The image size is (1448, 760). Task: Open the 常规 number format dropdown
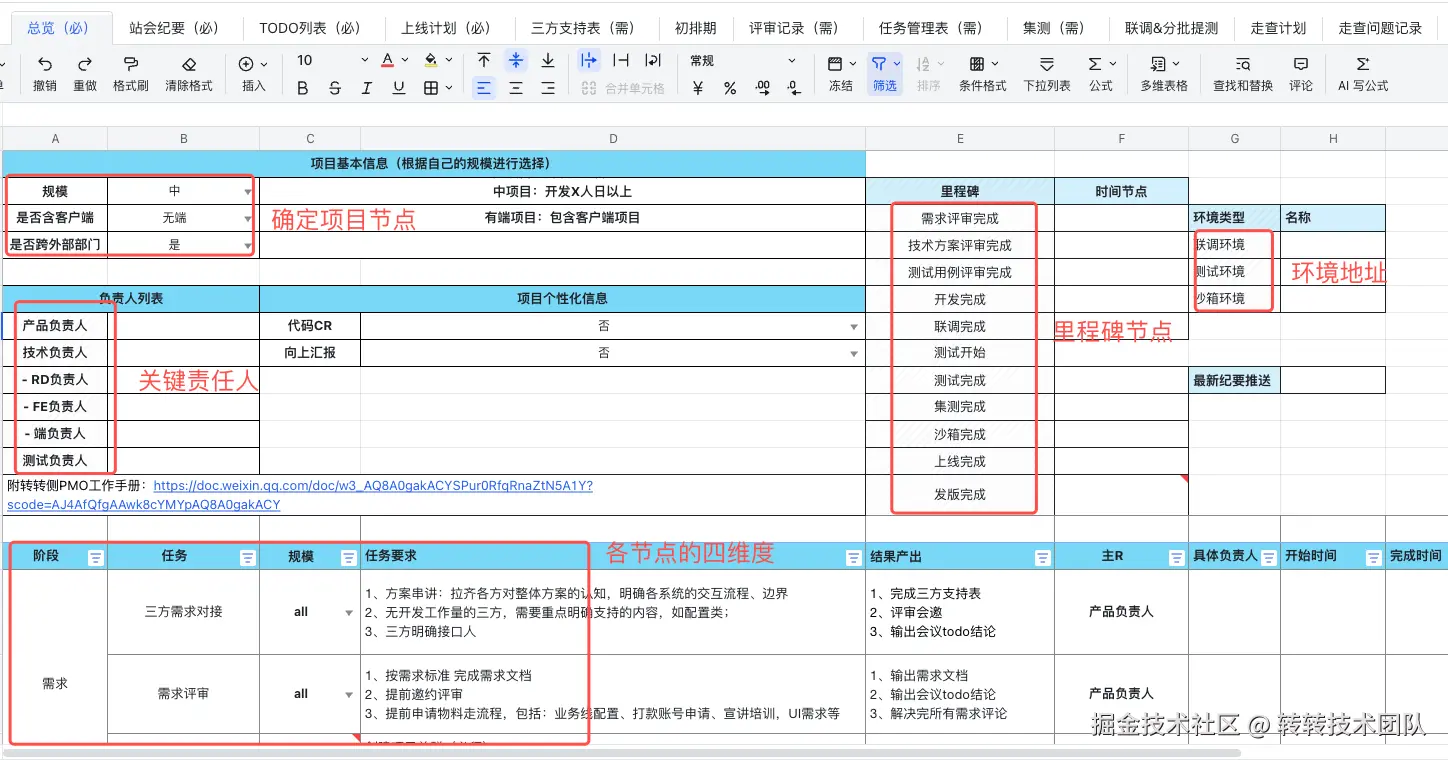tap(743, 61)
